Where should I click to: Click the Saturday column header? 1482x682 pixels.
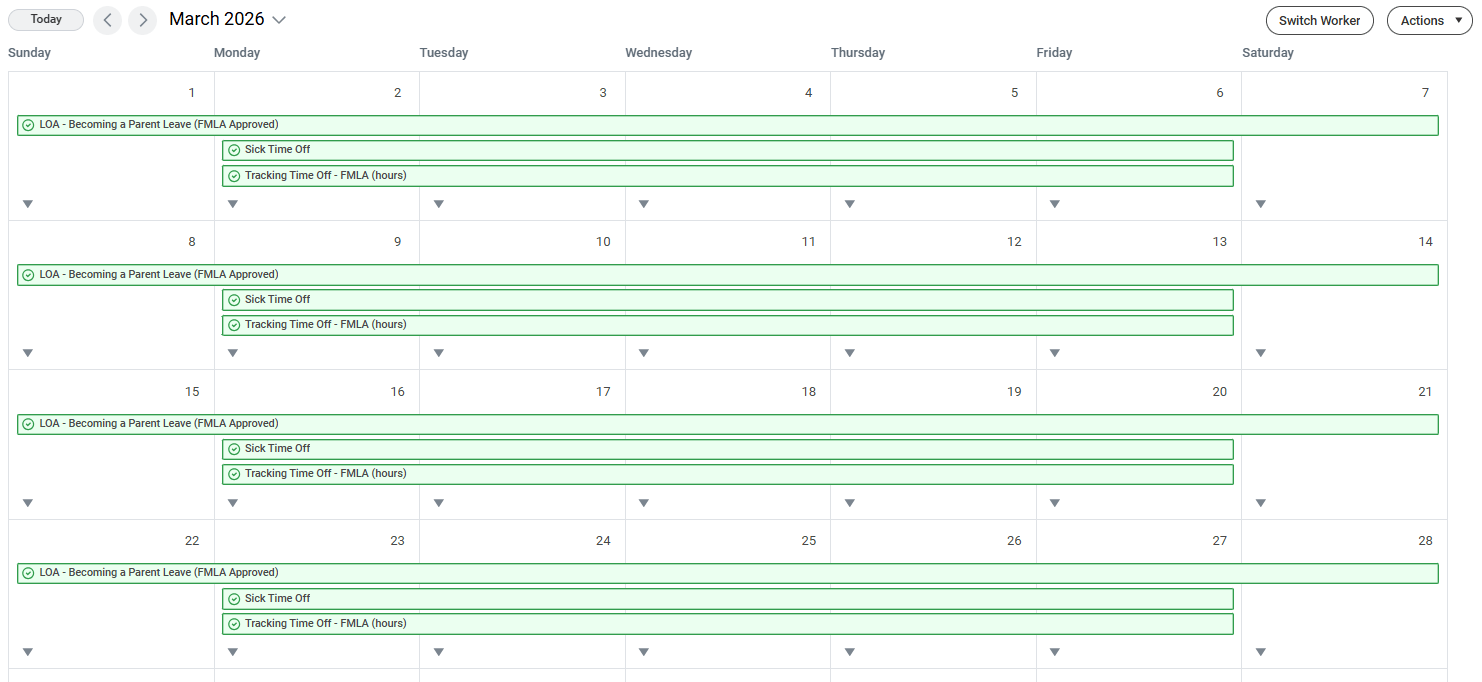[x=1267, y=52]
